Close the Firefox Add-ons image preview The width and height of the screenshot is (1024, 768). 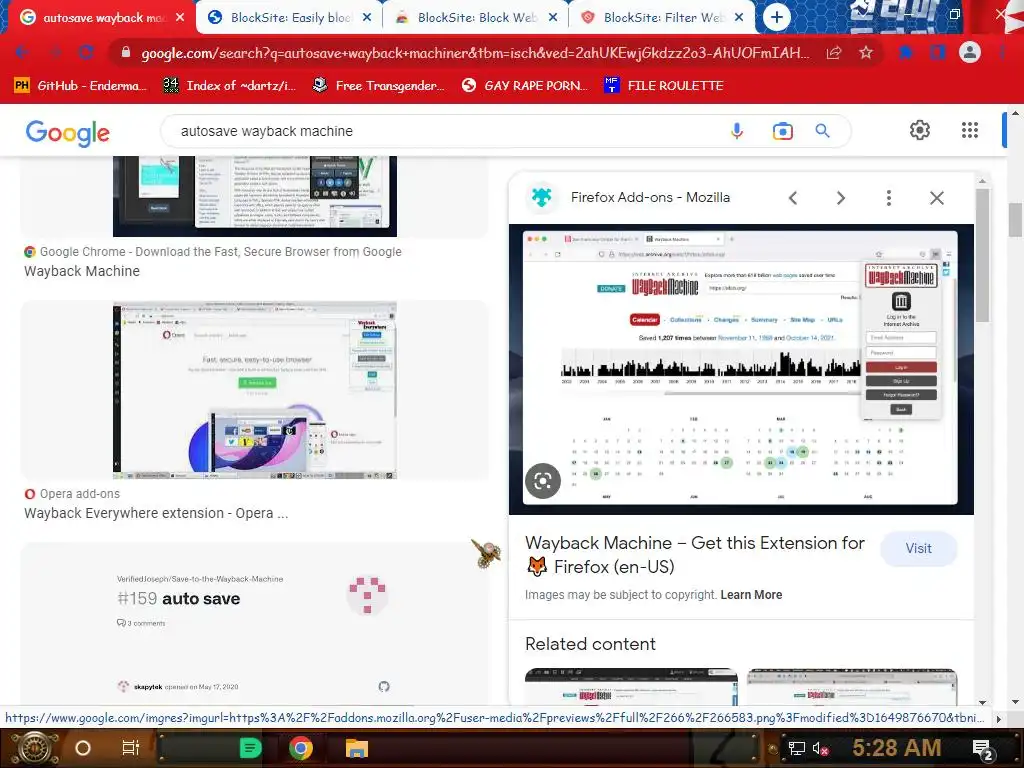click(936, 198)
